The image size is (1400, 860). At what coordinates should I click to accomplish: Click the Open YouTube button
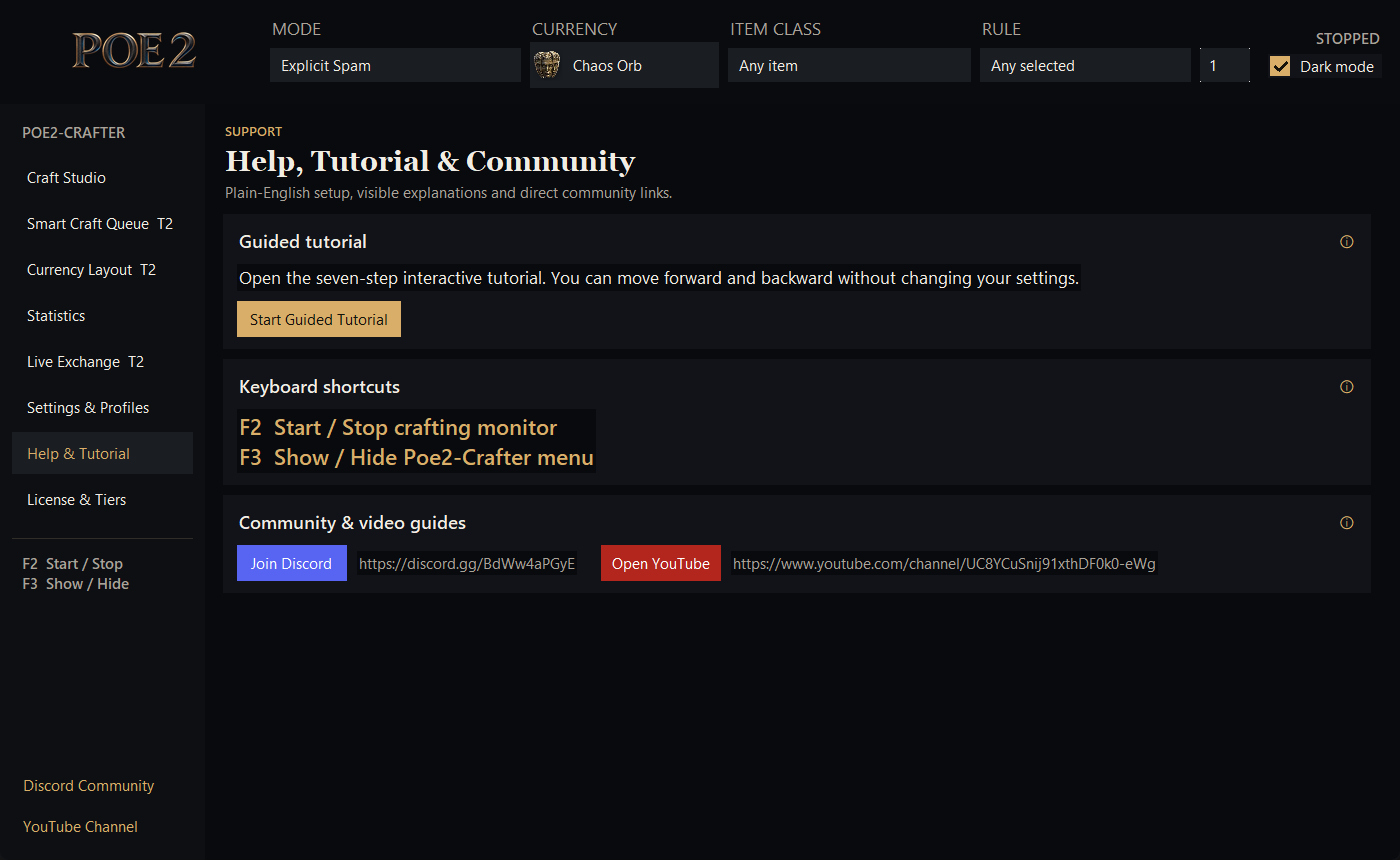click(661, 563)
